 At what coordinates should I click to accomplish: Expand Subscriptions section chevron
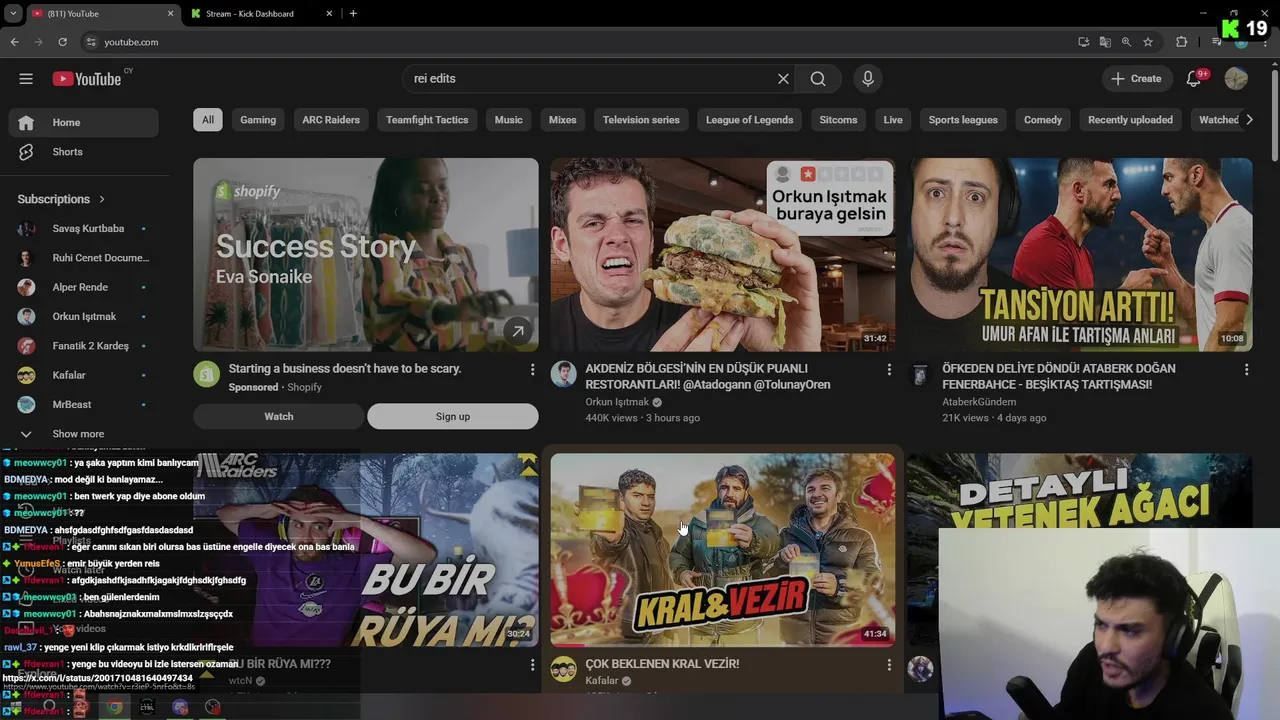[x=102, y=199]
